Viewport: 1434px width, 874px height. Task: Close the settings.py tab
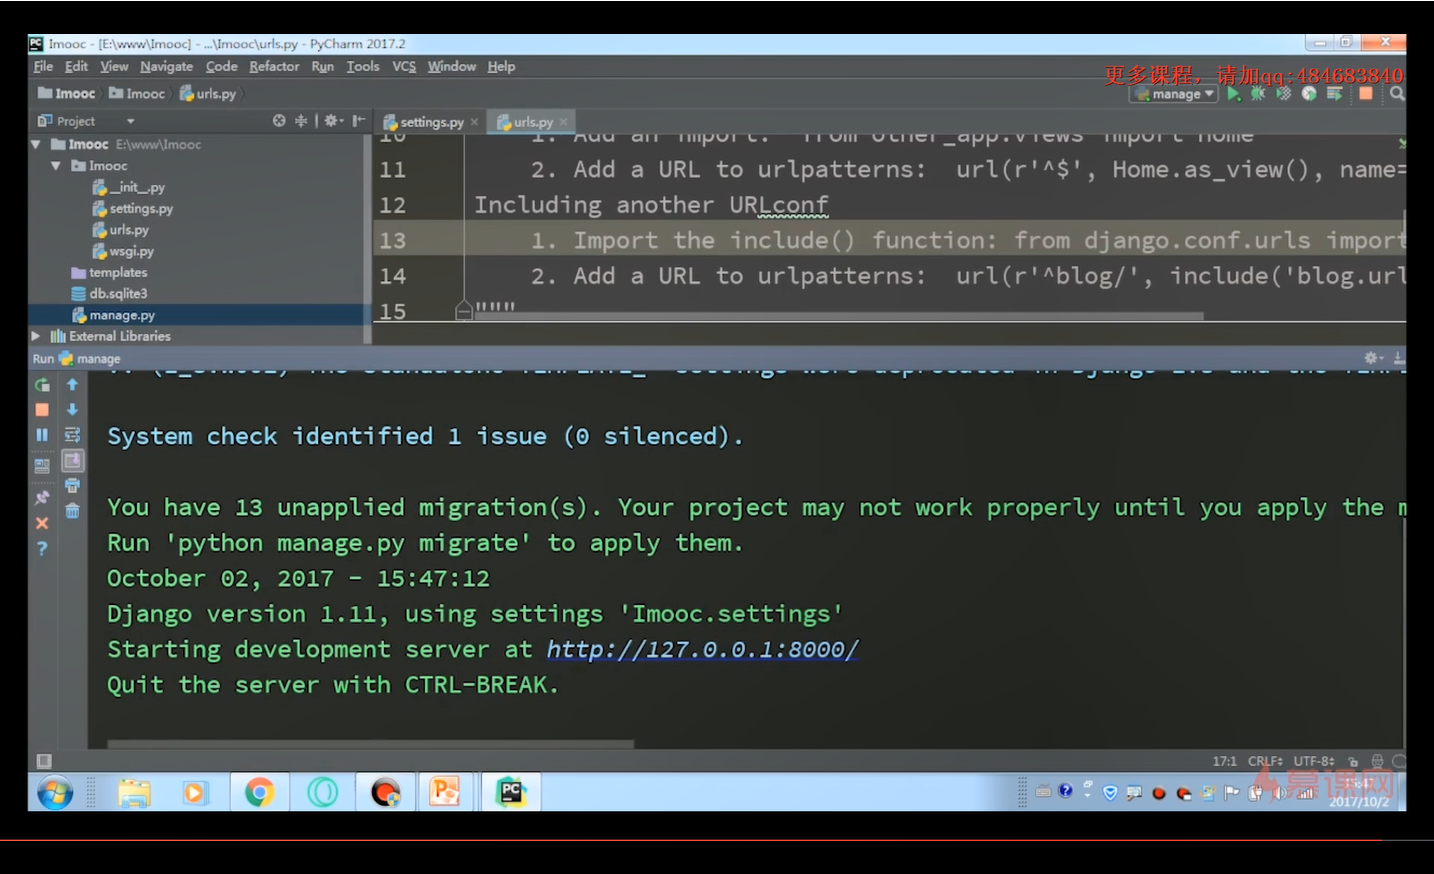(x=474, y=122)
